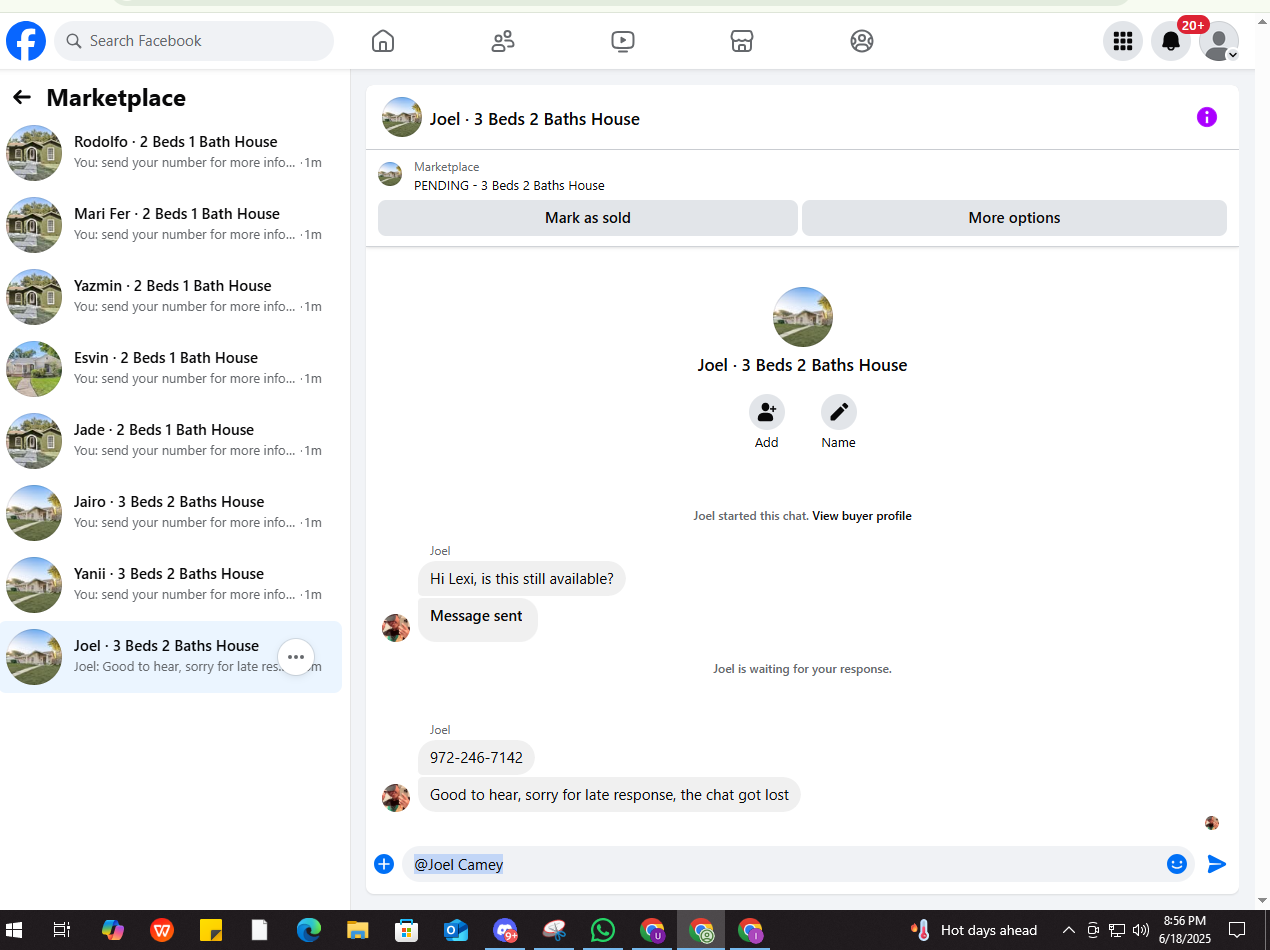Viewport: 1270px width, 950px height.
Task: Open File Explorer from the taskbar
Action: click(x=358, y=930)
